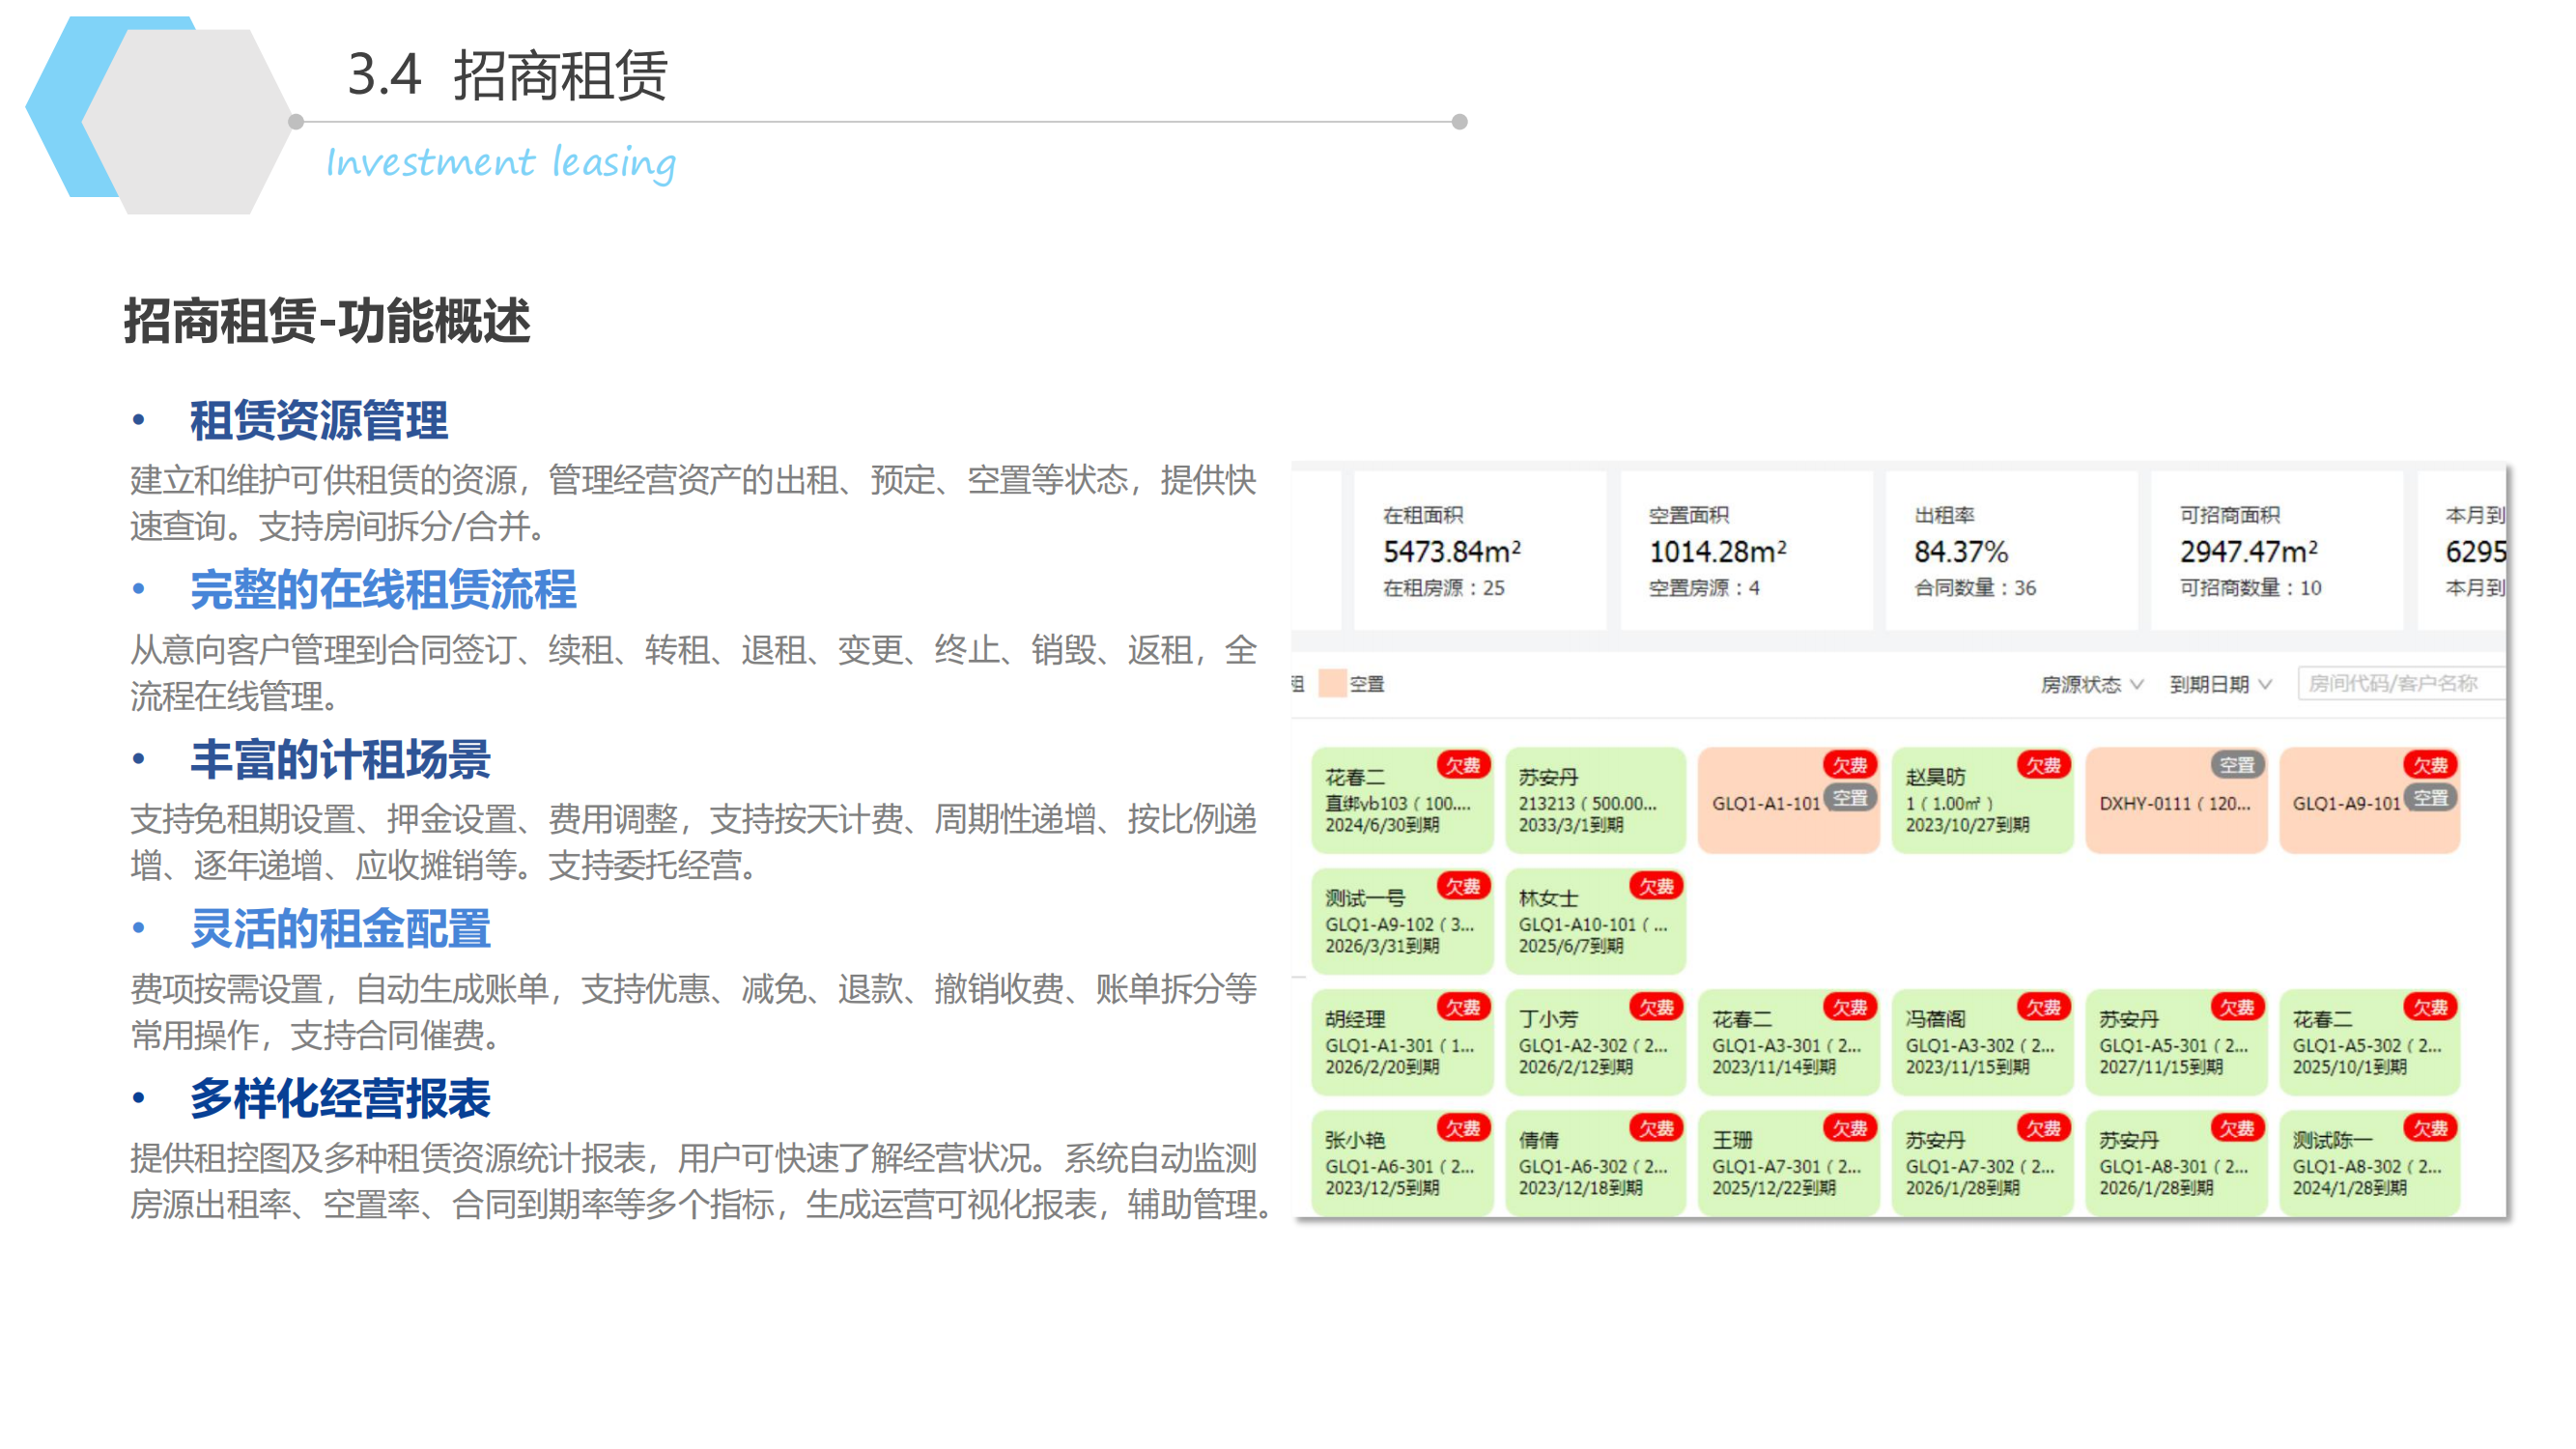Focus the 房间代码/客户名称 search field
Viewport: 2576px width, 1449px height.
2400,683
